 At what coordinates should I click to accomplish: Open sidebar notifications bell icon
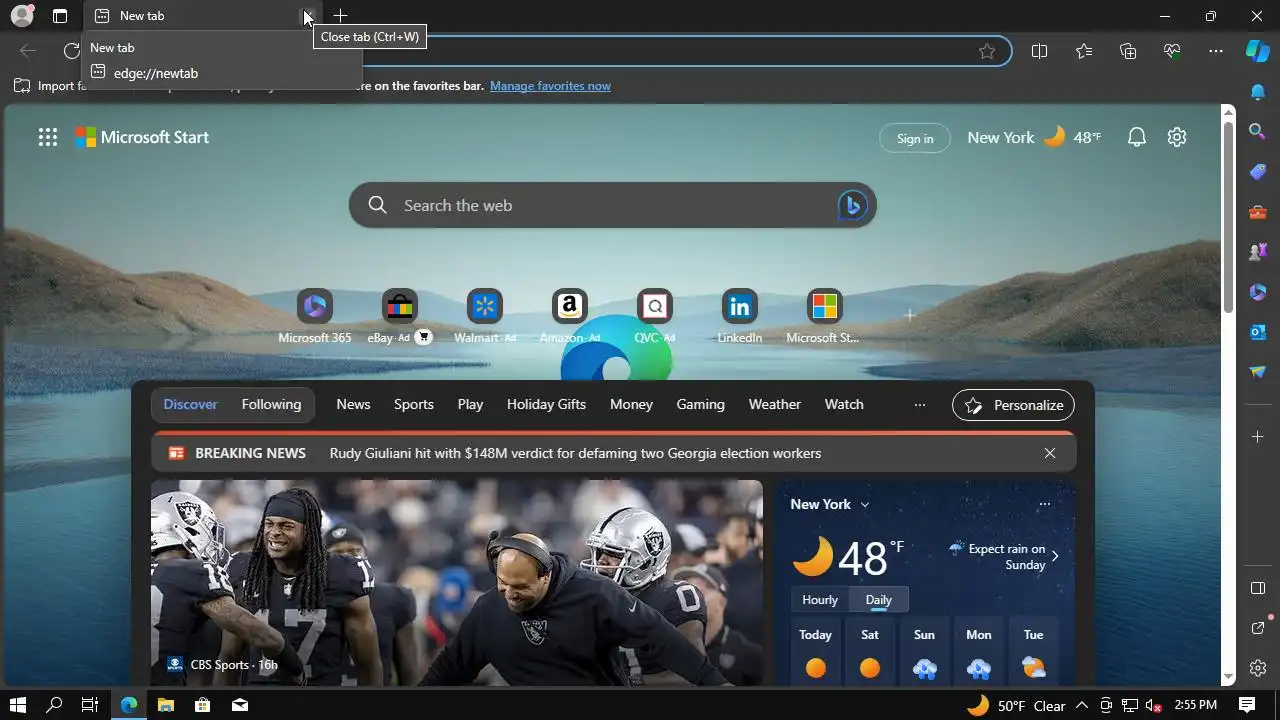[1258, 92]
